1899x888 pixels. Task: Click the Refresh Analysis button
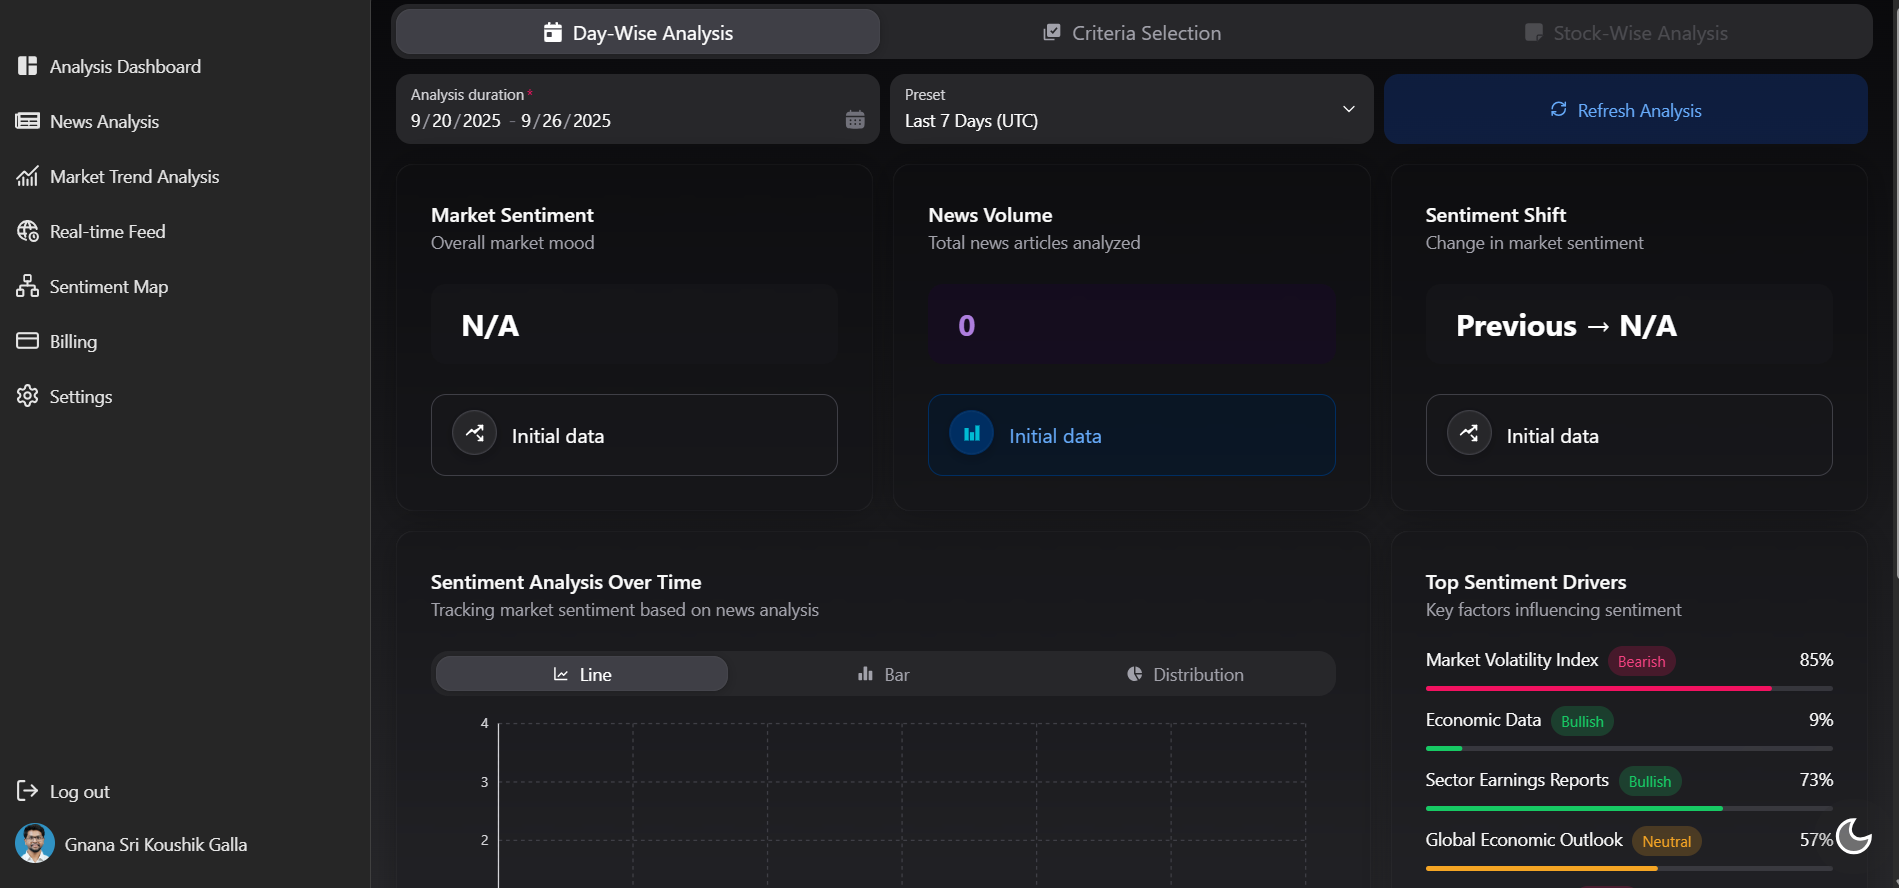tap(1625, 110)
